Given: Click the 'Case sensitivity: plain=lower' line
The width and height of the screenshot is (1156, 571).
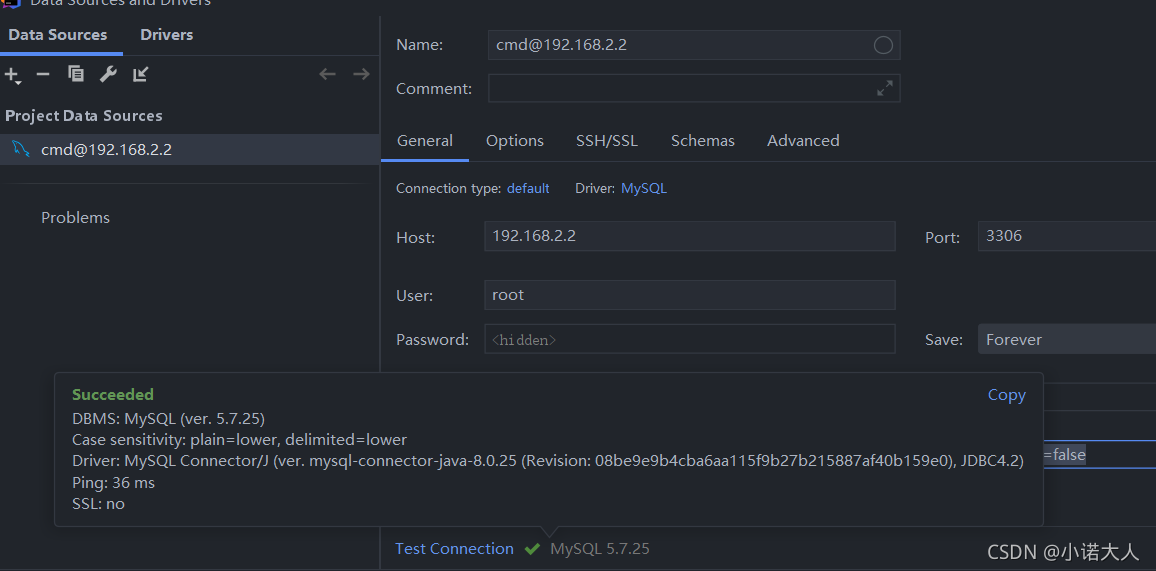Looking at the screenshot, I should pyautogui.click(x=239, y=440).
